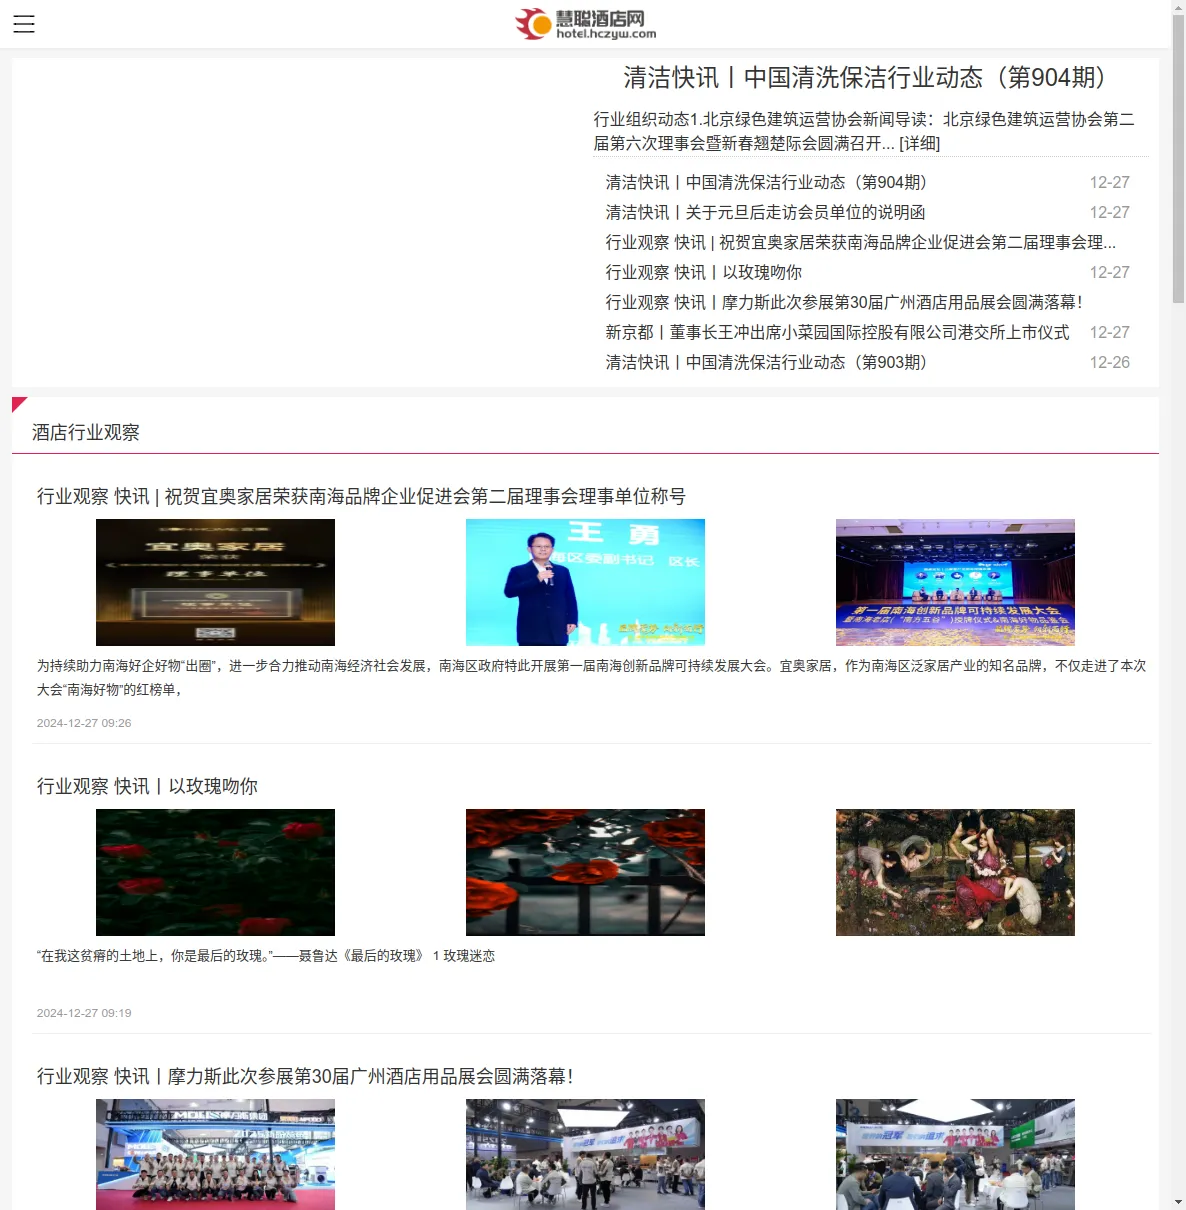Click the [详细] details link

919,143
